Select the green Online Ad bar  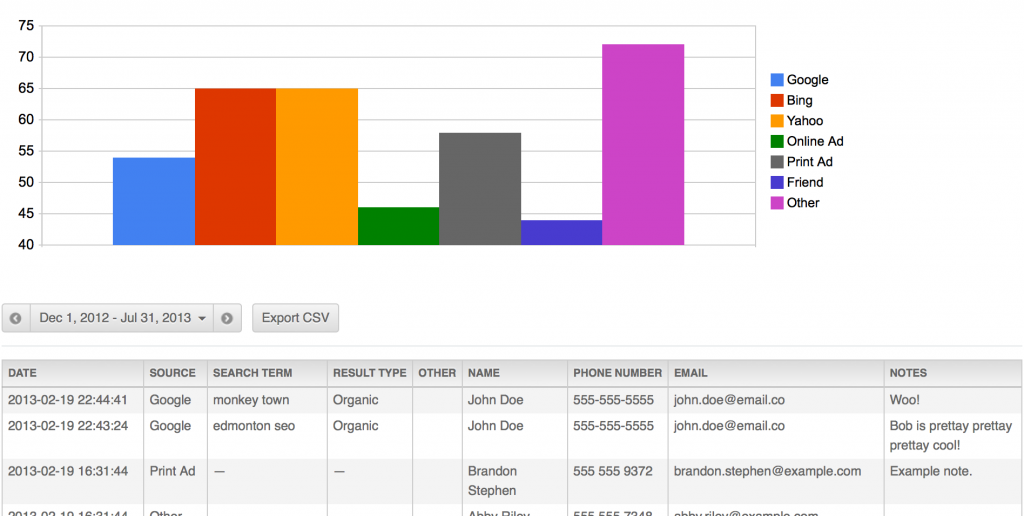pyautogui.click(x=398, y=226)
